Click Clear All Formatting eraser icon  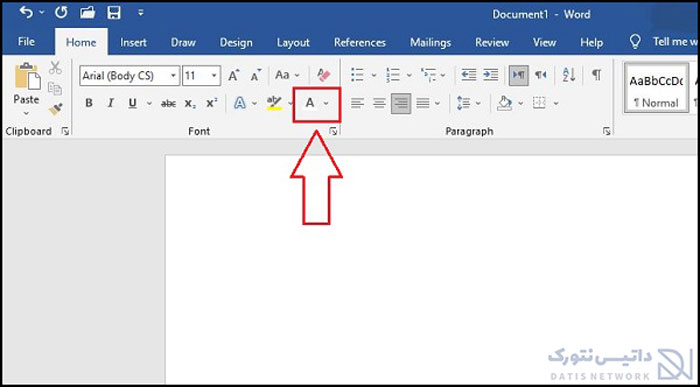click(x=323, y=75)
